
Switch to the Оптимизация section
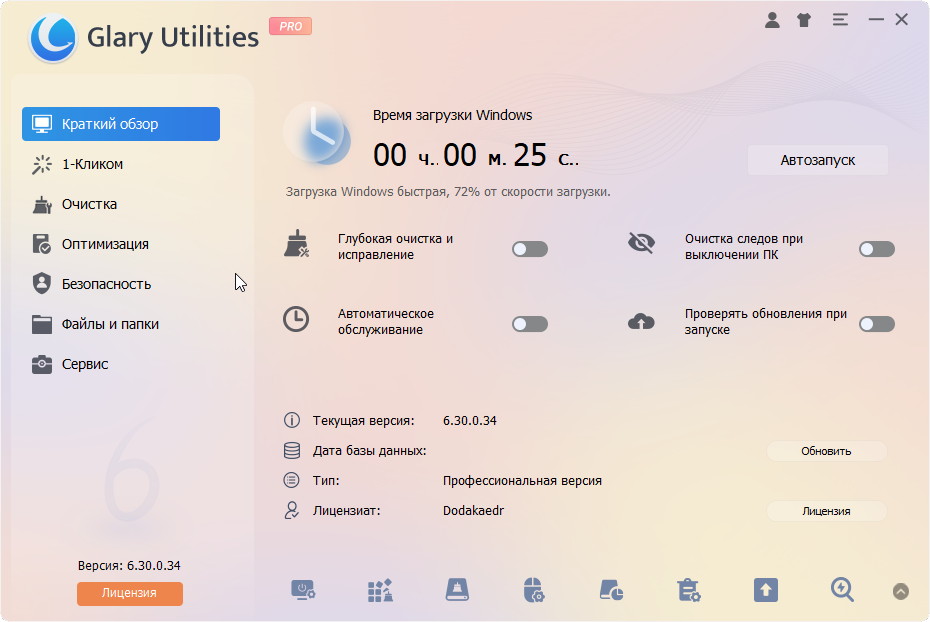click(121, 244)
